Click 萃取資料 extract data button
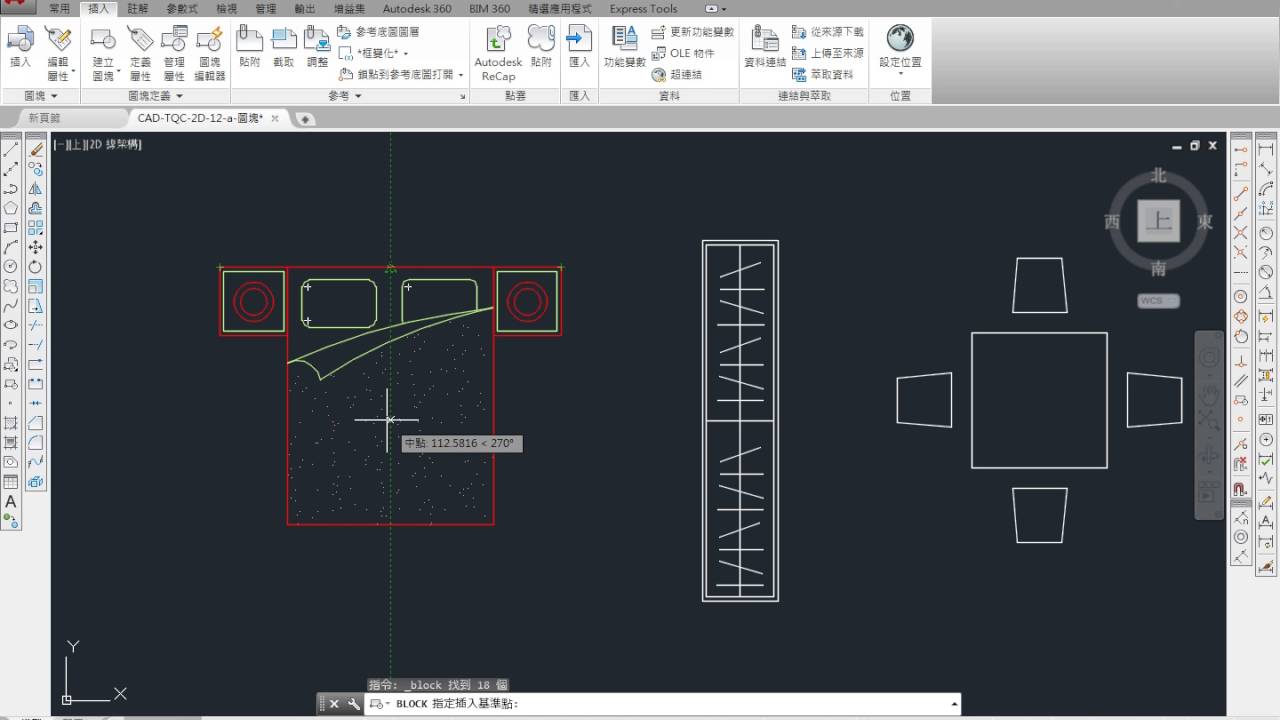The width and height of the screenshot is (1280, 720). tap(823, 74)
